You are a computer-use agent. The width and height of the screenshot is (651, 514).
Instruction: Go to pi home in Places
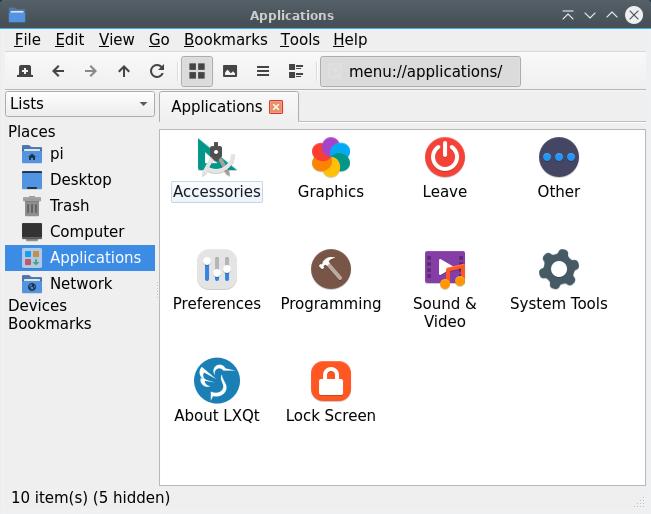coord(80,154)
